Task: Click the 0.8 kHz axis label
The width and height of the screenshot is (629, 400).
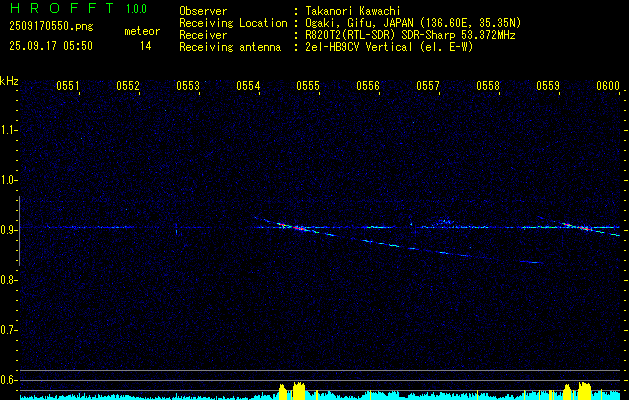Action: [7, 280]
